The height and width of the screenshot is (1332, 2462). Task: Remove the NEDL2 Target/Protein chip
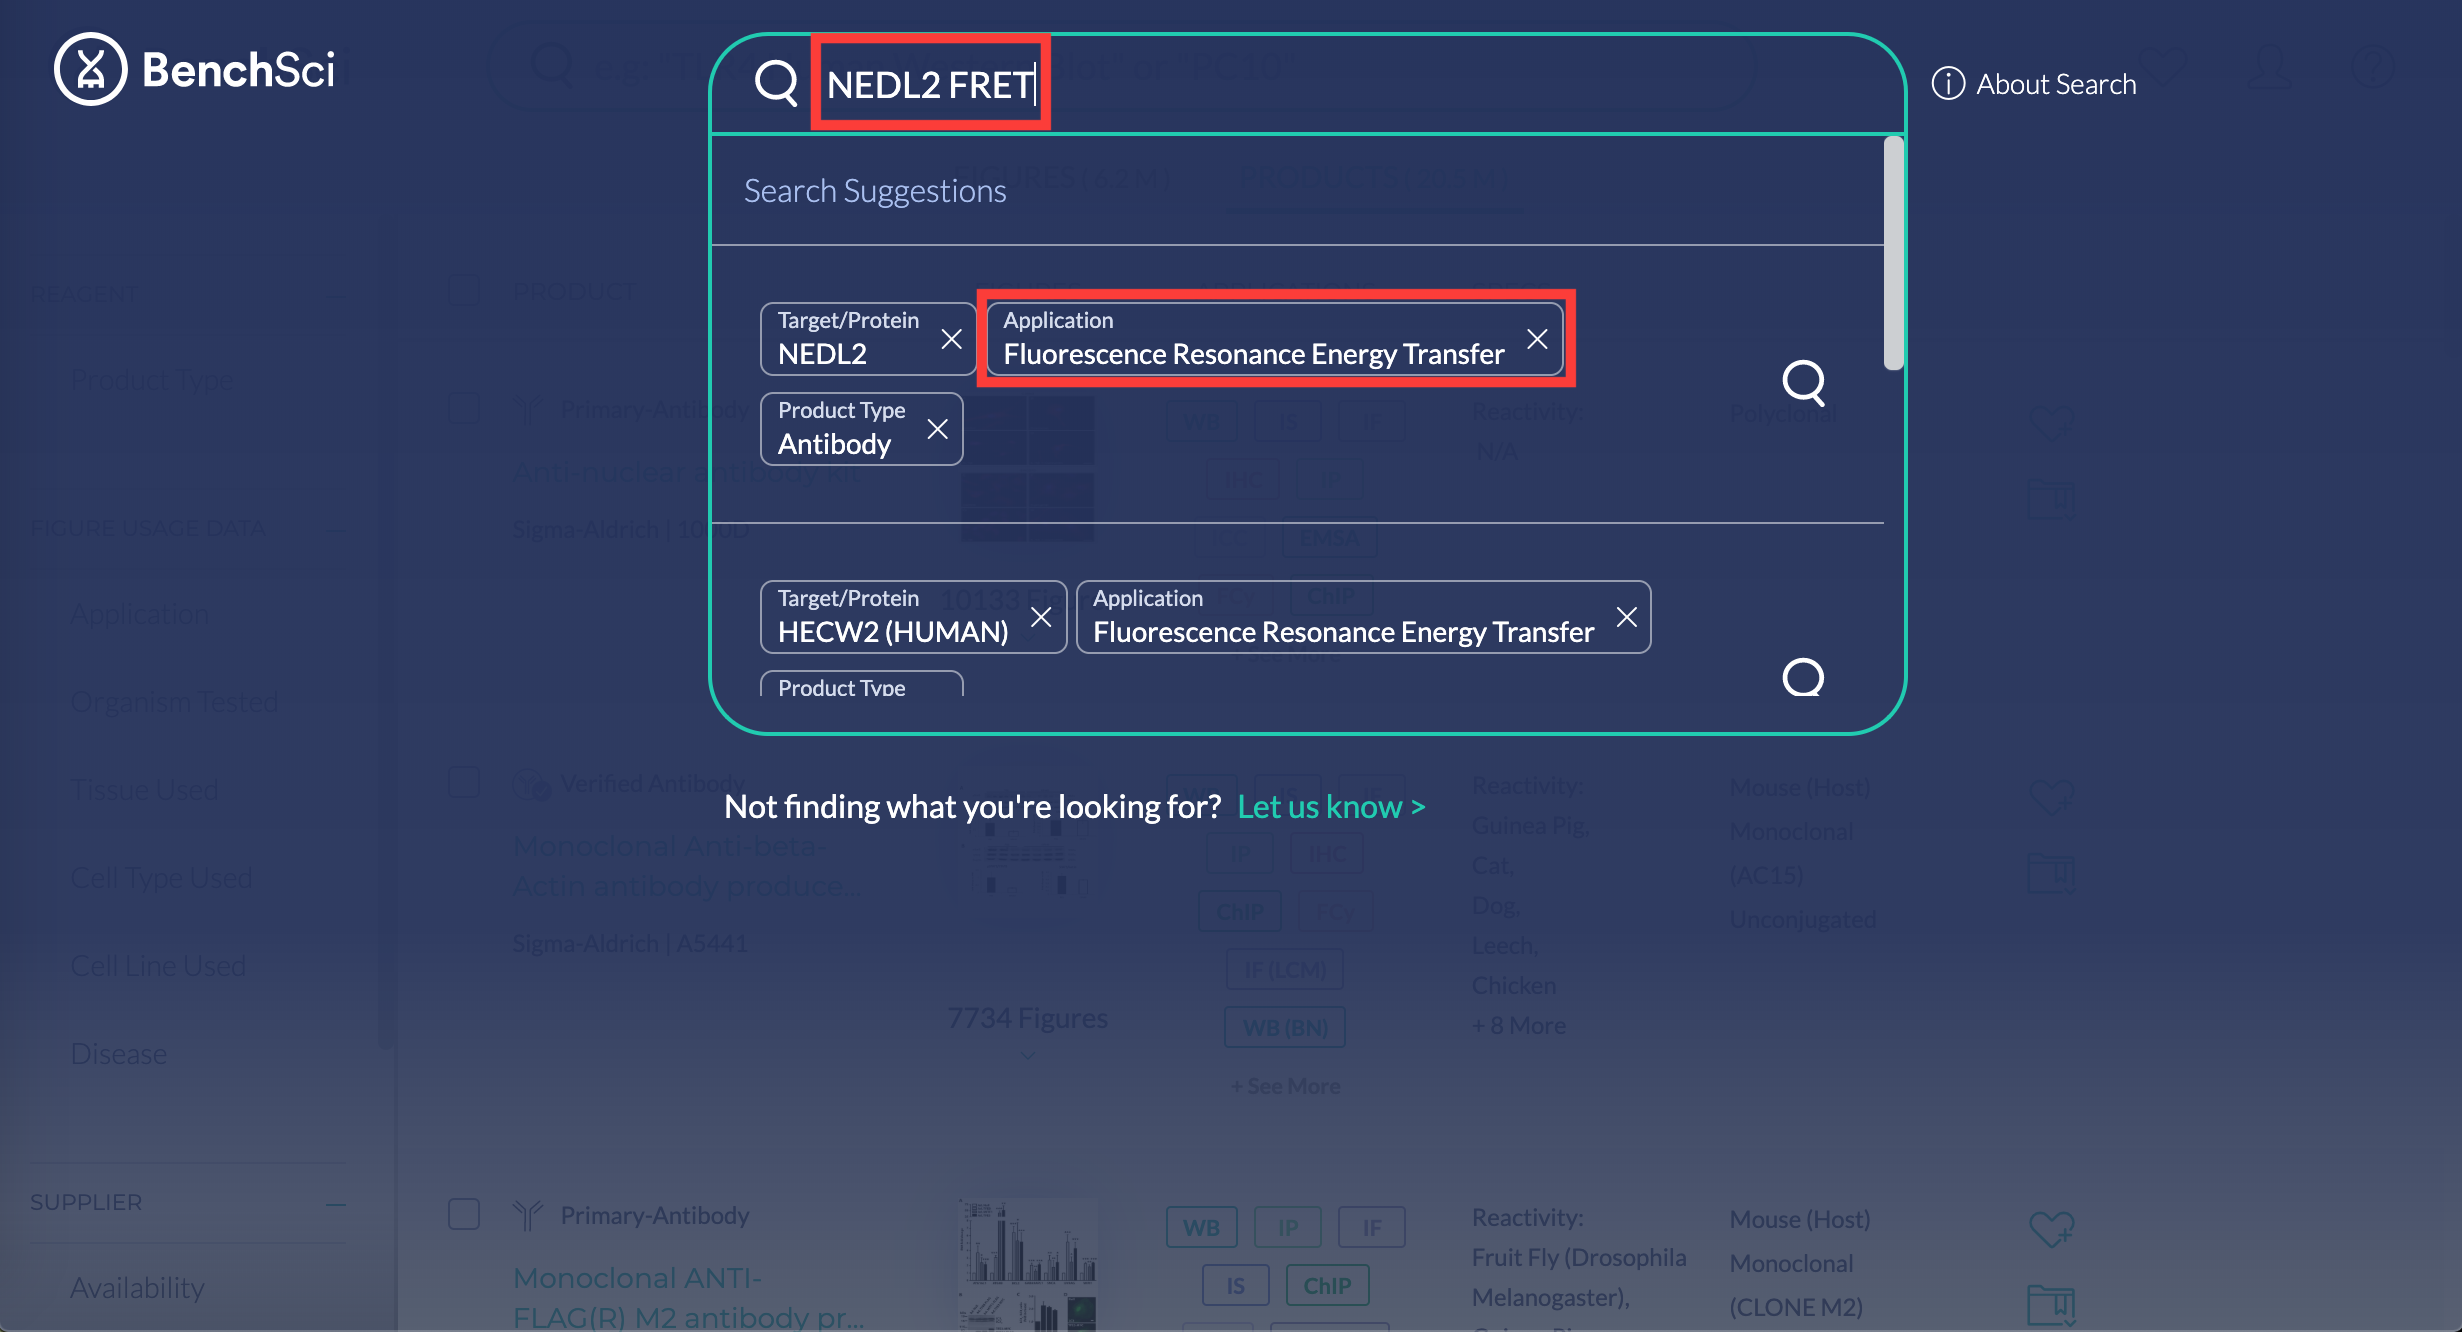(951, 339)
